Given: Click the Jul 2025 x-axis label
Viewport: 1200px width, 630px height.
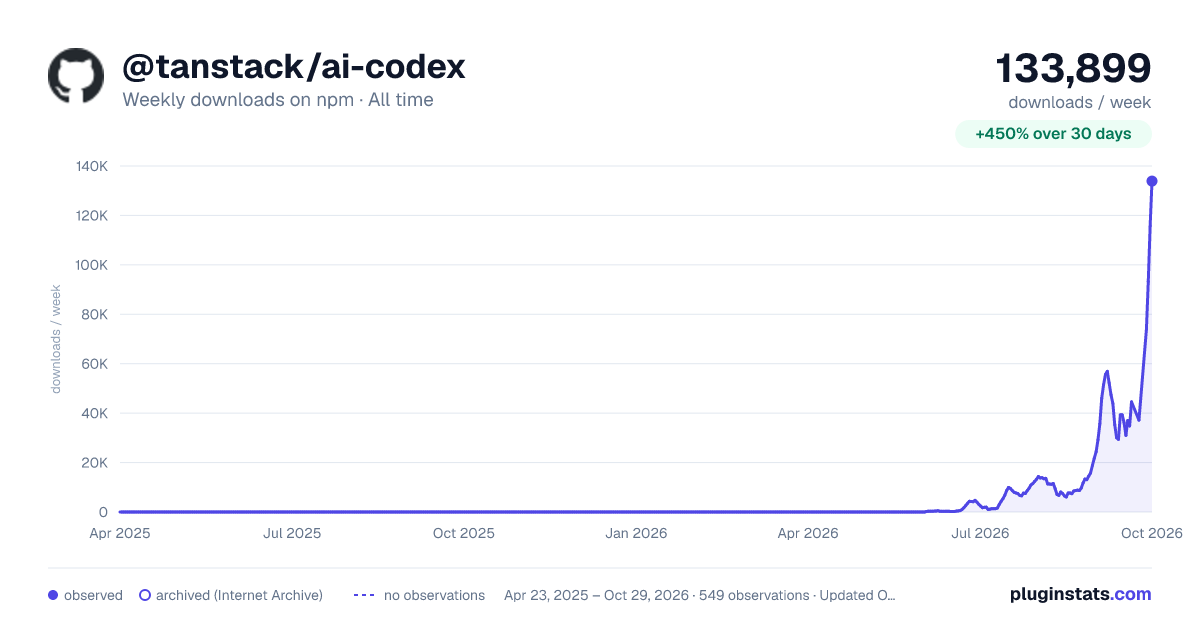Looking at the screenshot, I should click(x=292, y=533).
